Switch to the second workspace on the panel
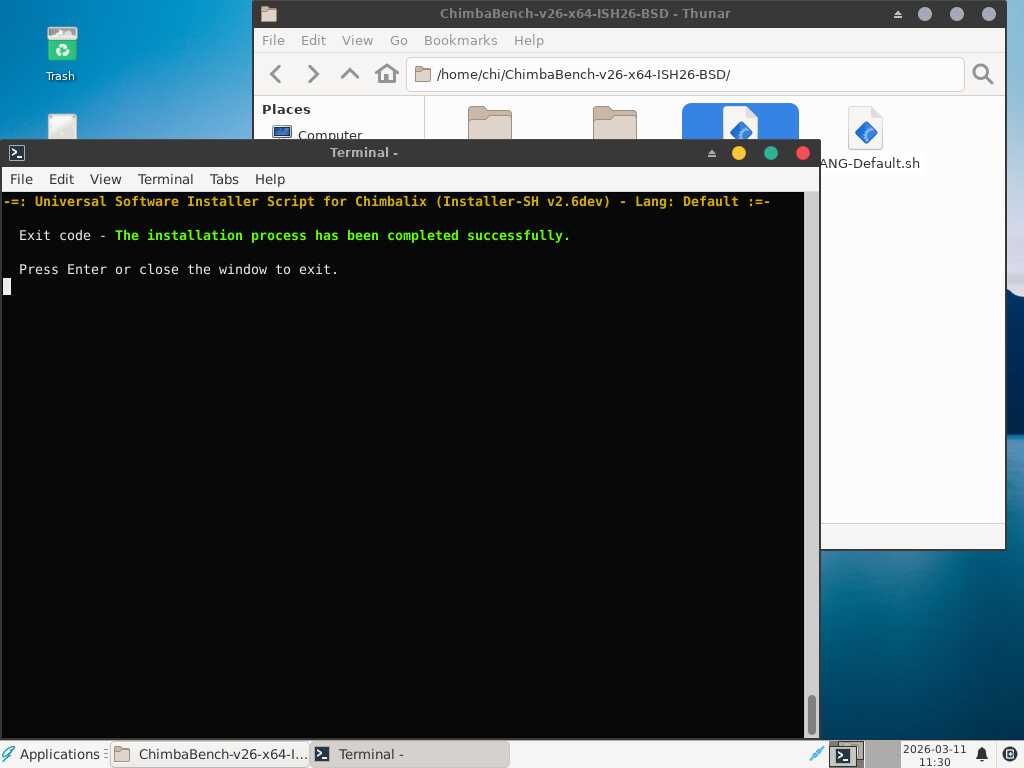The height and width of the screenshot is (768, 1024). [x=882, y=755]
